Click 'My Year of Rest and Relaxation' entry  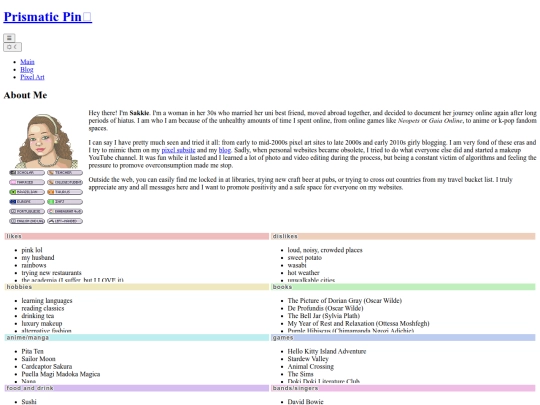click(359, 323)
